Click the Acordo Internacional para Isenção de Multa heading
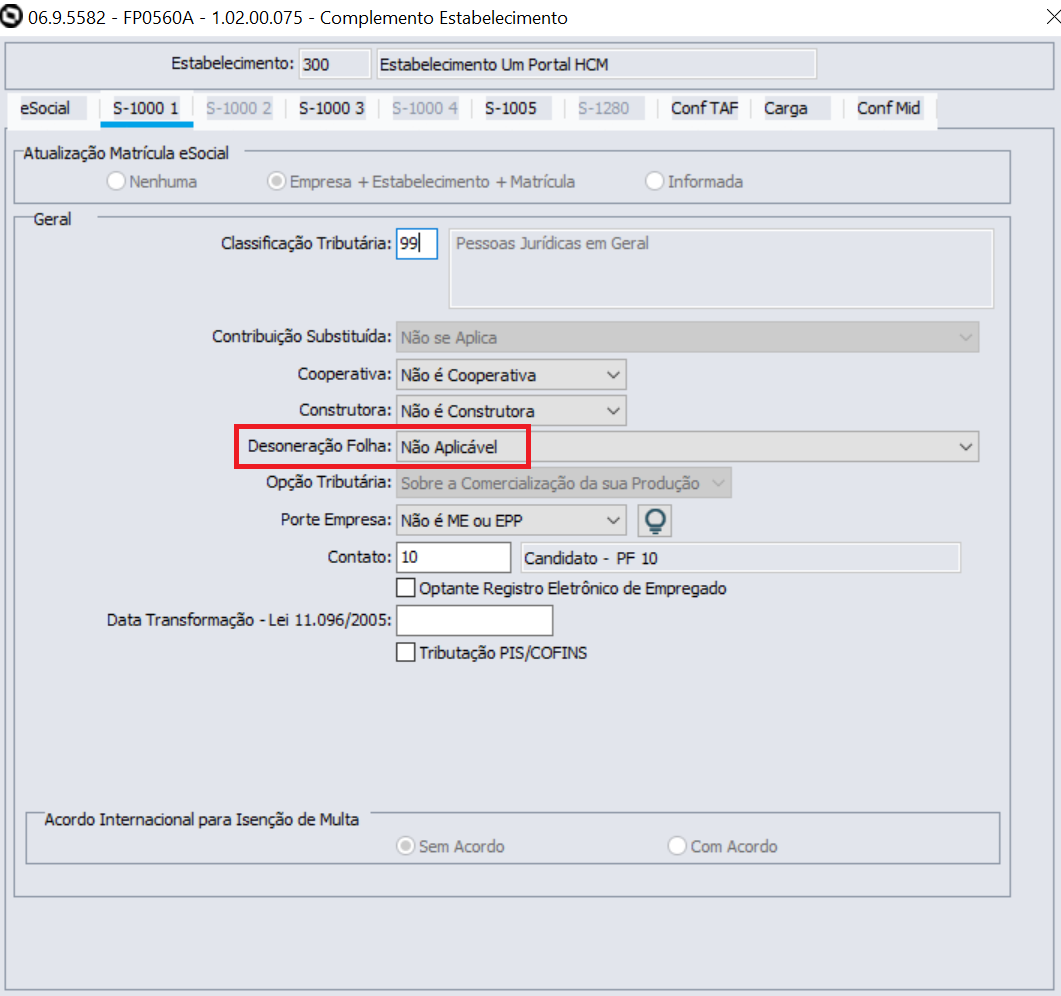 tap(202, 819)
